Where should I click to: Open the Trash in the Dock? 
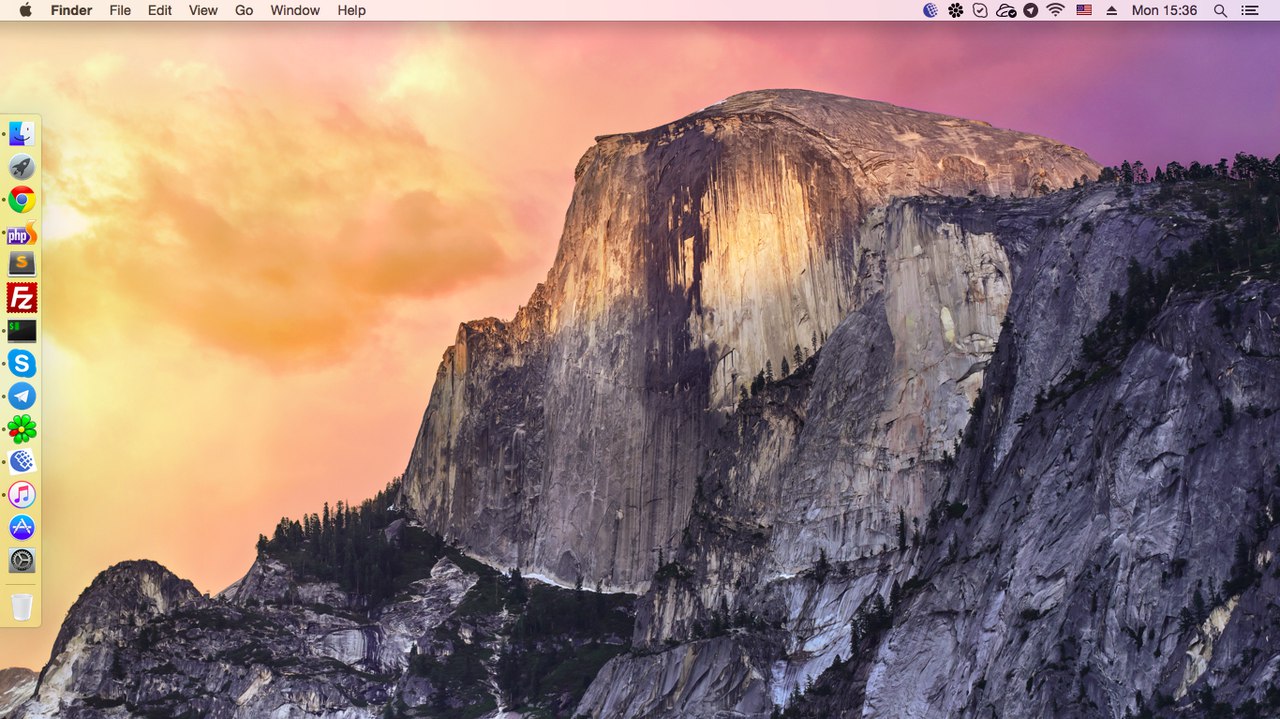(22, 606)
